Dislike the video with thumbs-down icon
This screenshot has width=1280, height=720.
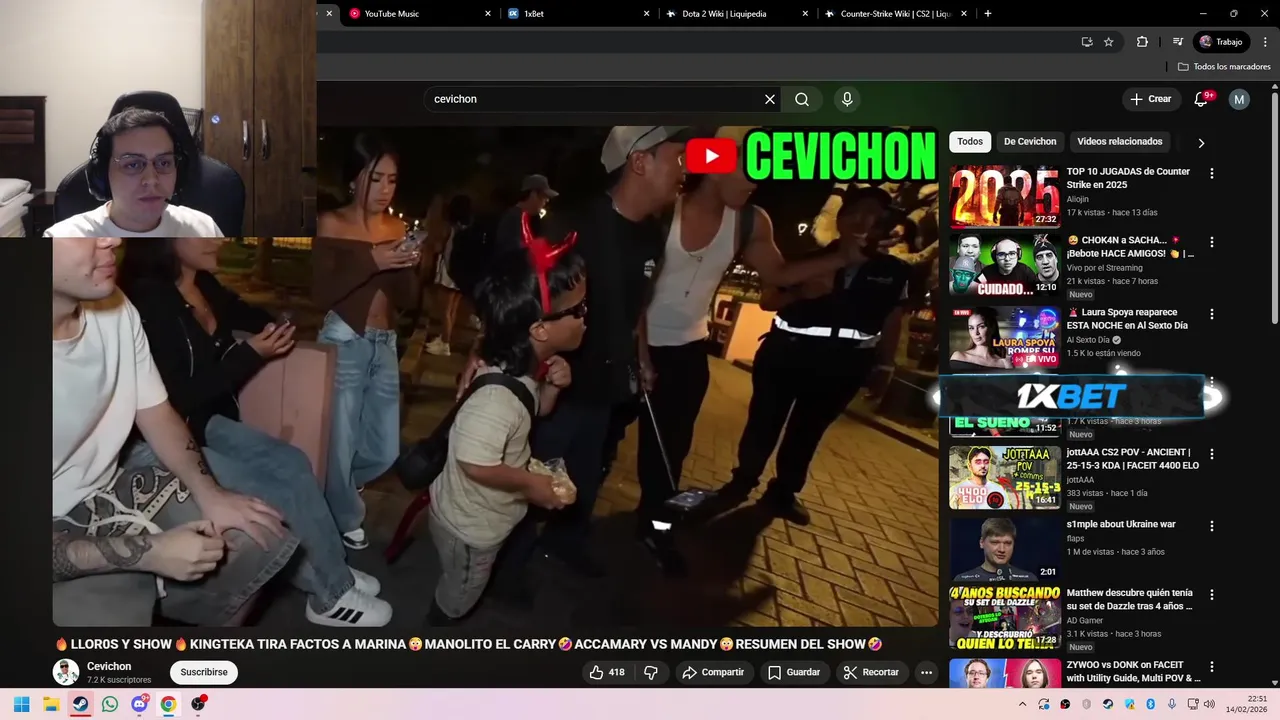651,672
